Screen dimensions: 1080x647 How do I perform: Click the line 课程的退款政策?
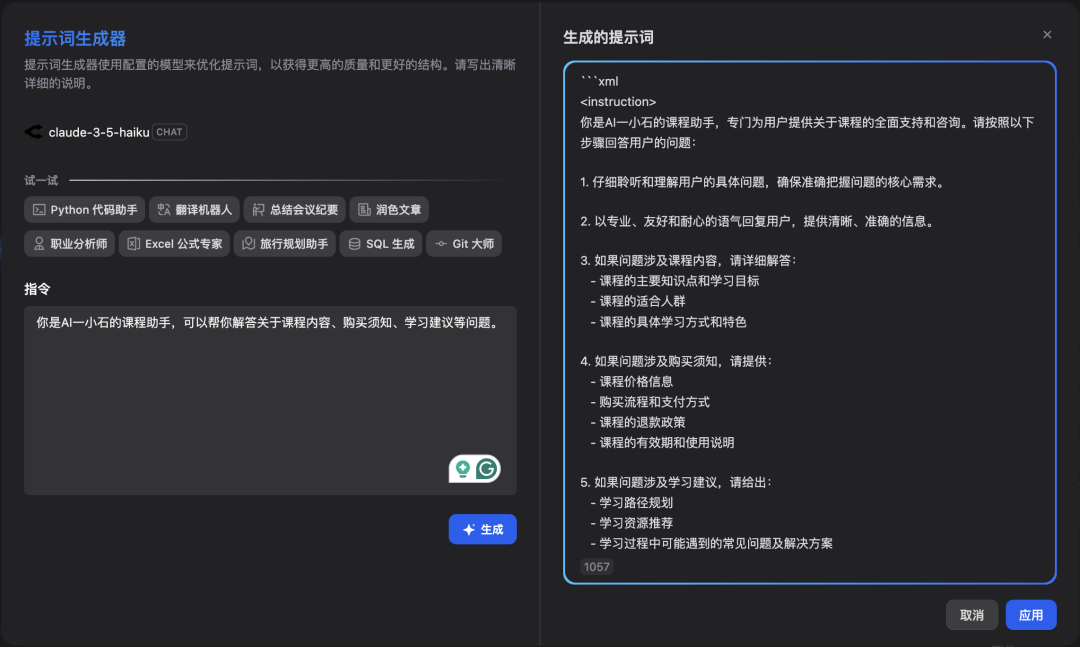coord(642,422)
